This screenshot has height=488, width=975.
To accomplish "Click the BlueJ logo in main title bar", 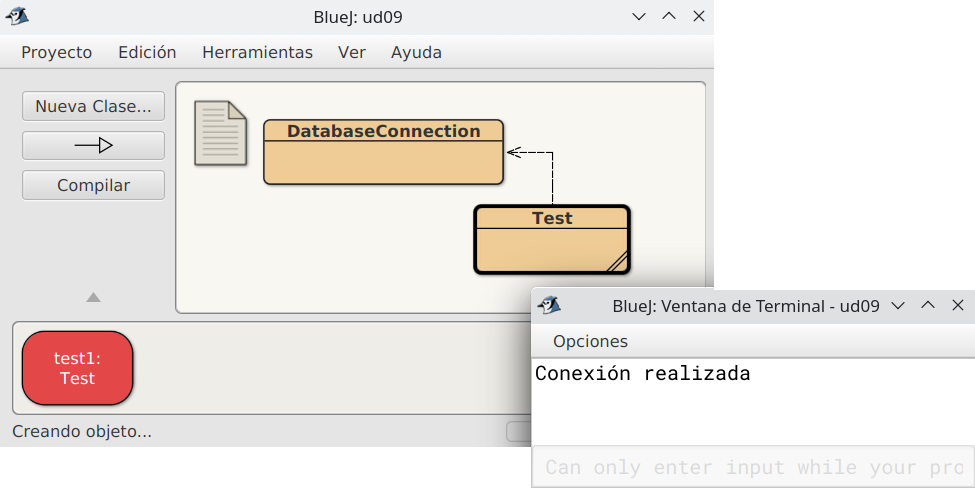I will pyautogui.click(x=17, y=16).
